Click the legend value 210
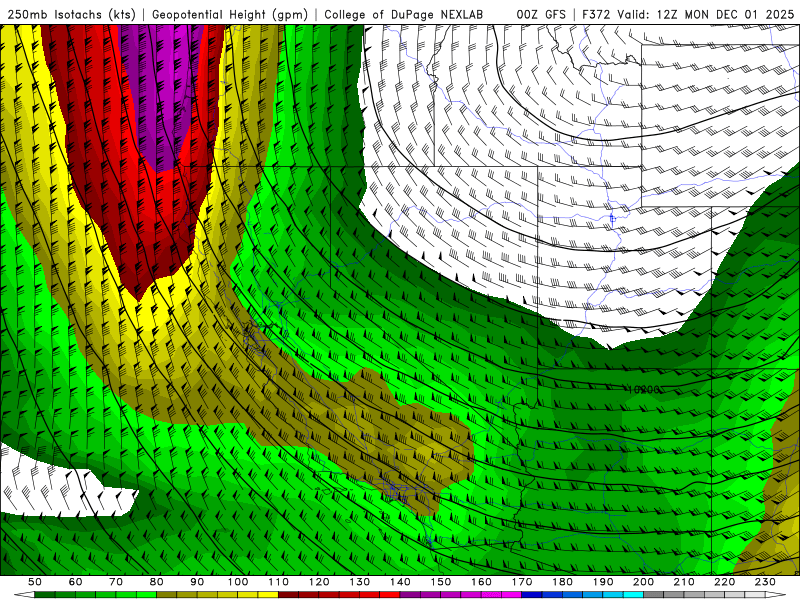The image size is (800, 600). click(684, 582)
